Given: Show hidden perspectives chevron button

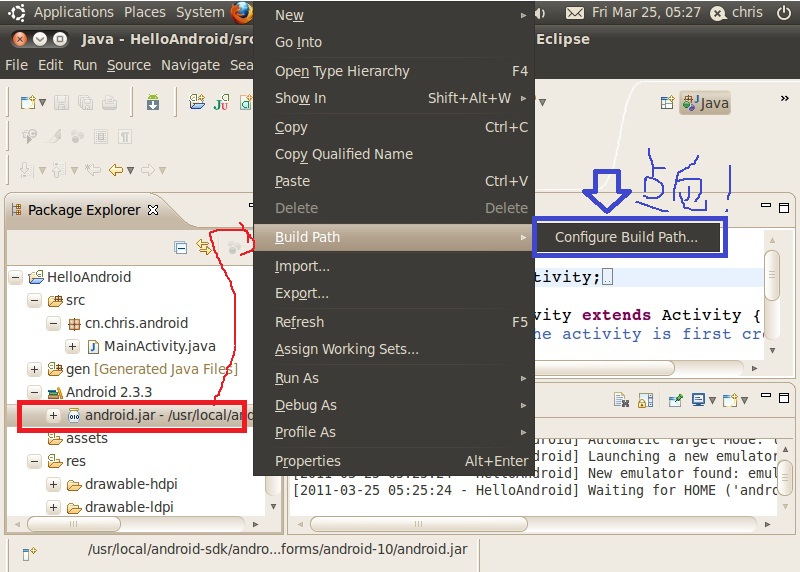Looking at the screenshot, I should (785, 98).
